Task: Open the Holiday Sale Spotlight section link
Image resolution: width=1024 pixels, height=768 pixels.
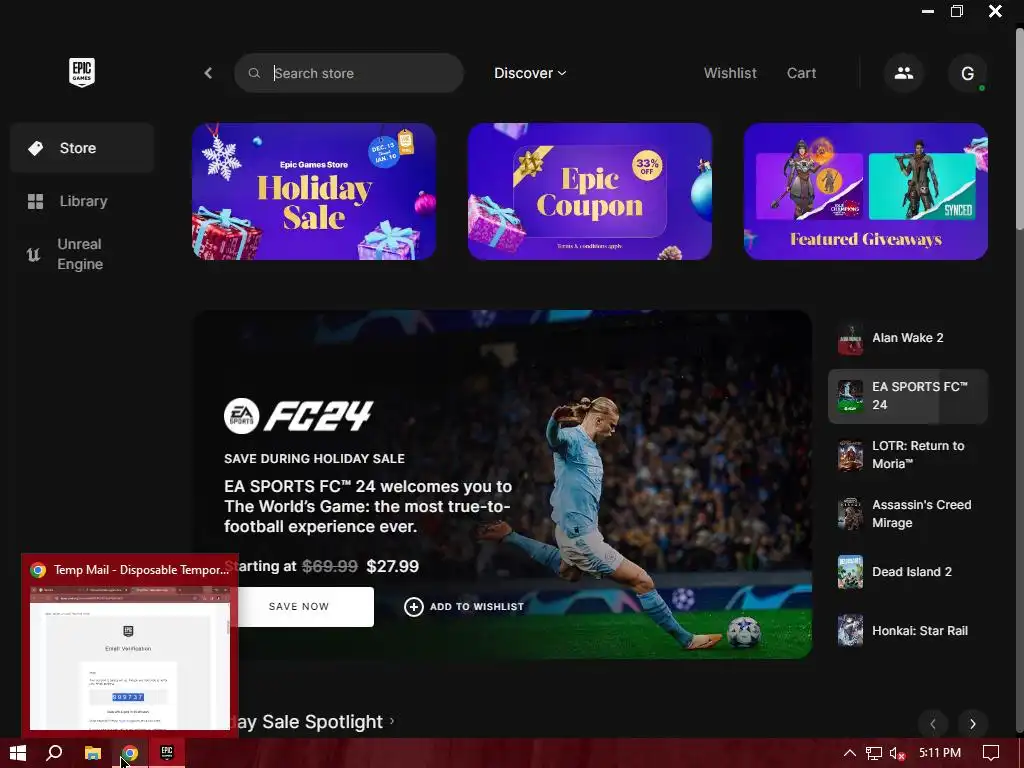Action: pos(316,722)
